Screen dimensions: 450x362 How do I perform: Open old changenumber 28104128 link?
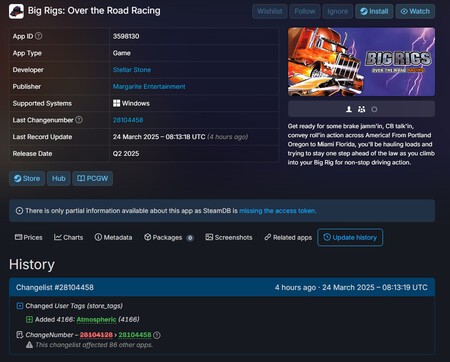click(x=96, y=335)
